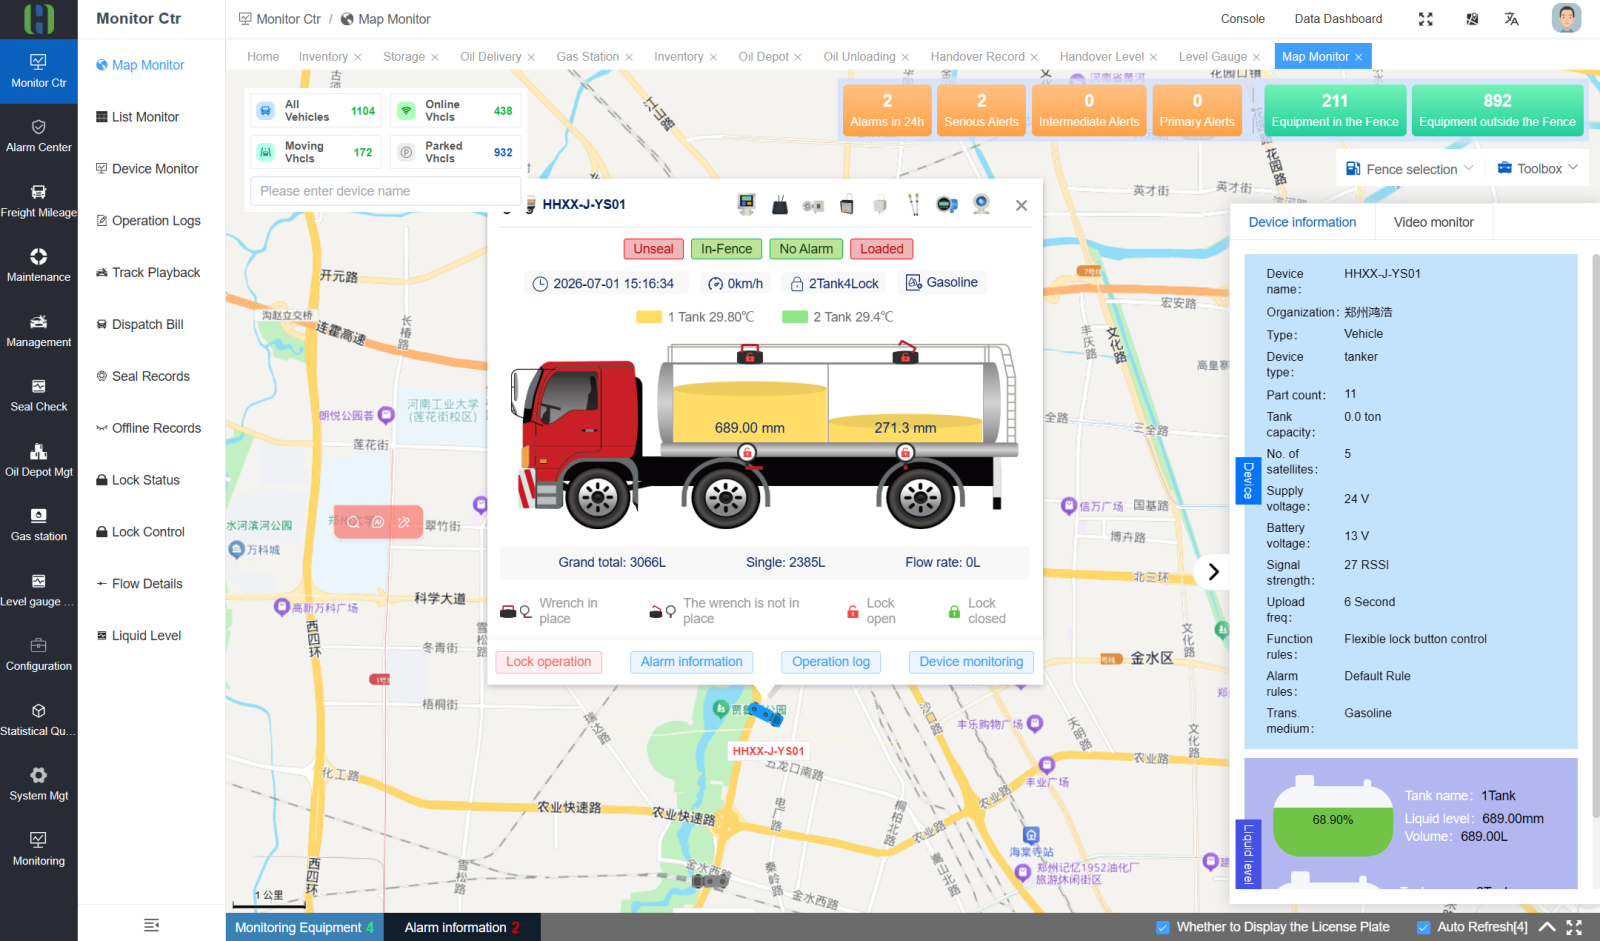Open the language translation icon
The width and height of the screenshot is (1600, 941).
pyautogui.click(x=1511, y=19)
